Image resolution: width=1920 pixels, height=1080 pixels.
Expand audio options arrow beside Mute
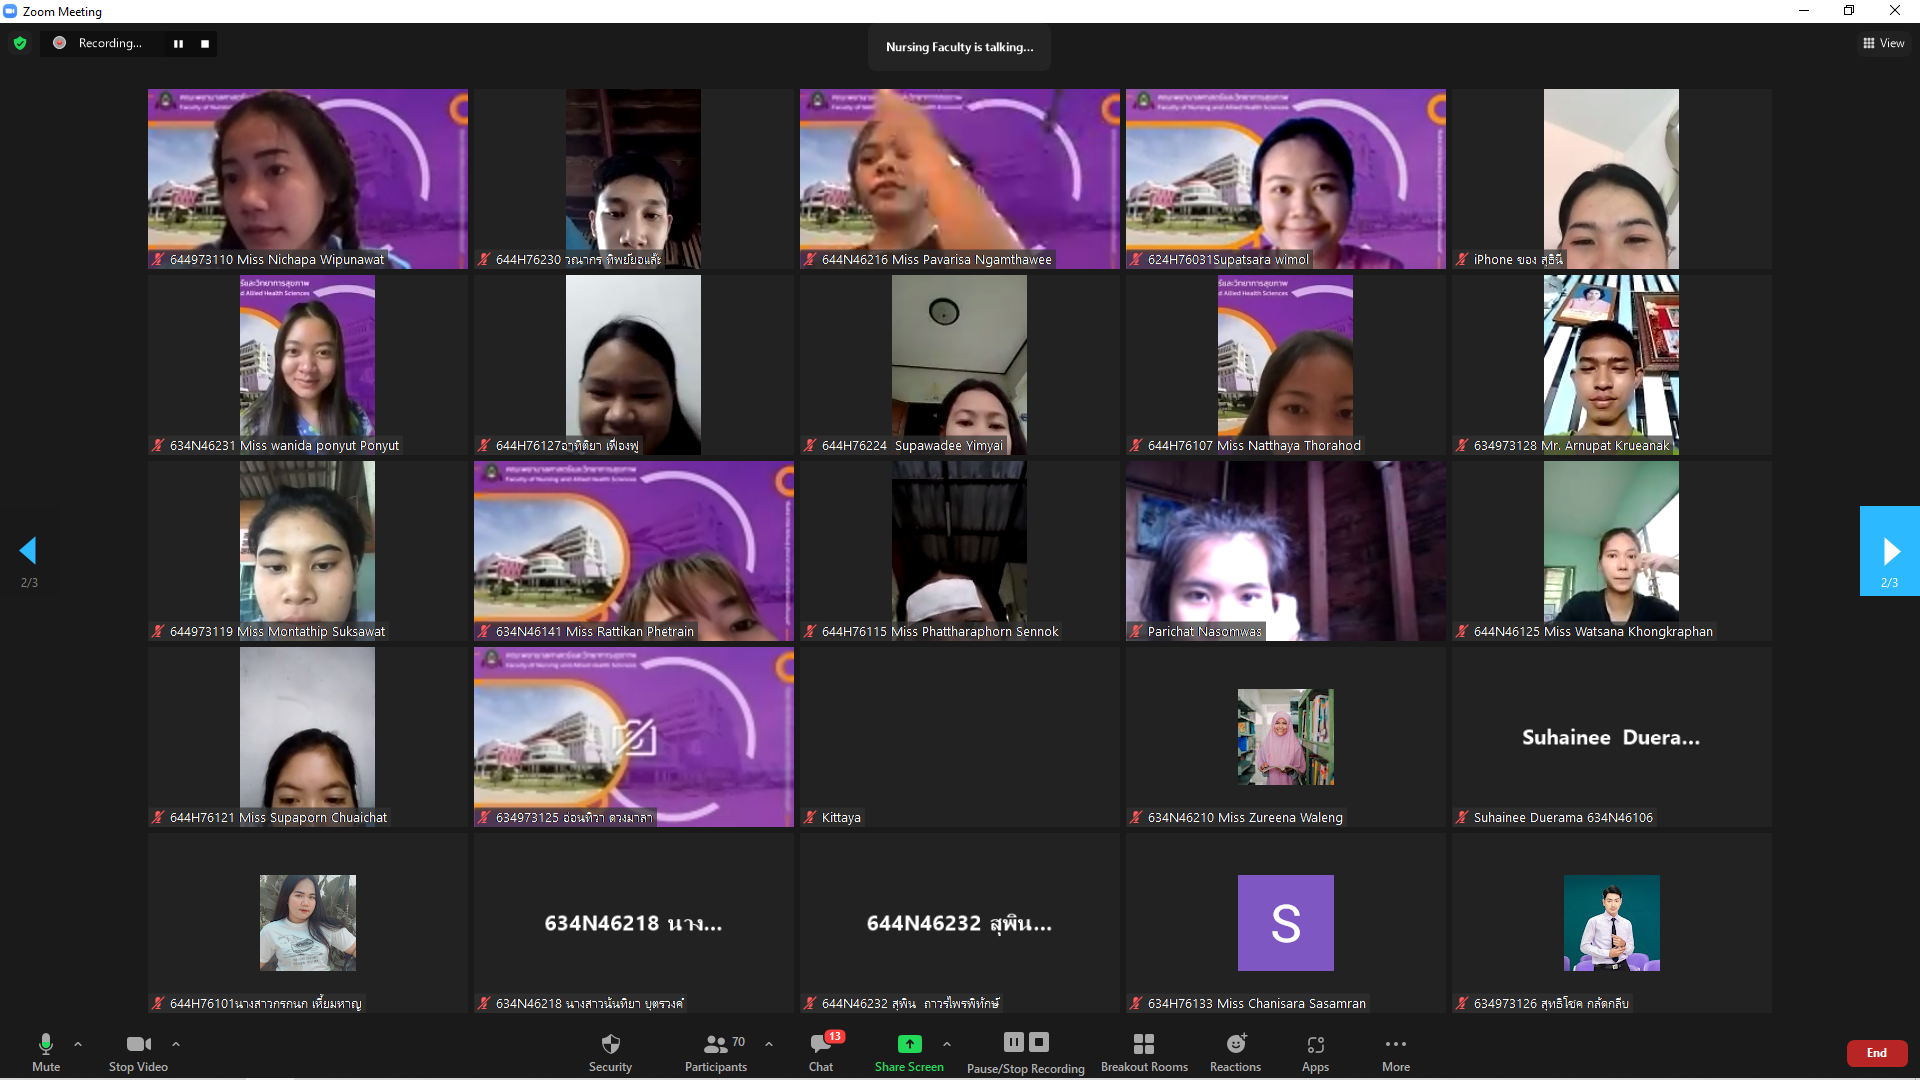click(x=78, y=1044)
